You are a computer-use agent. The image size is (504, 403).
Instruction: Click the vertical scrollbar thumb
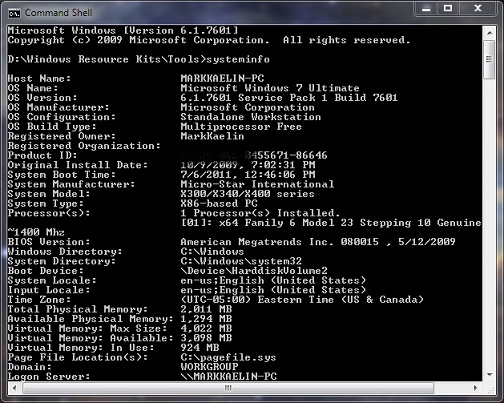(x=489, y=60)
